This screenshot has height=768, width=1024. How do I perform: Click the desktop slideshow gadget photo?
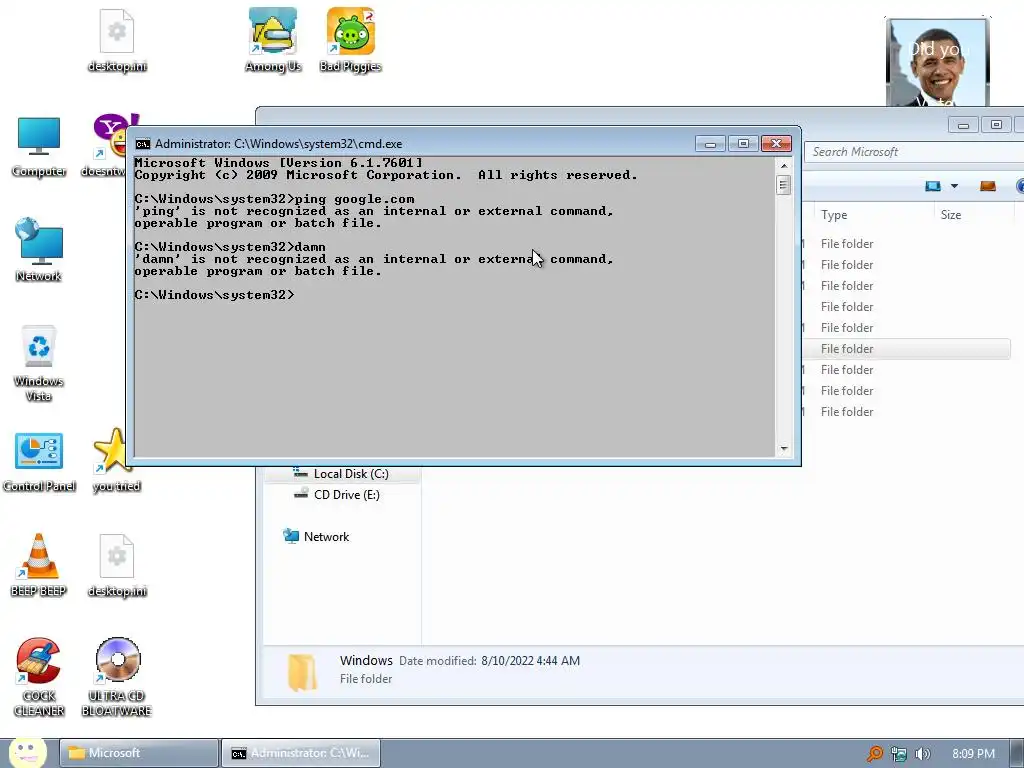point(937,63)
